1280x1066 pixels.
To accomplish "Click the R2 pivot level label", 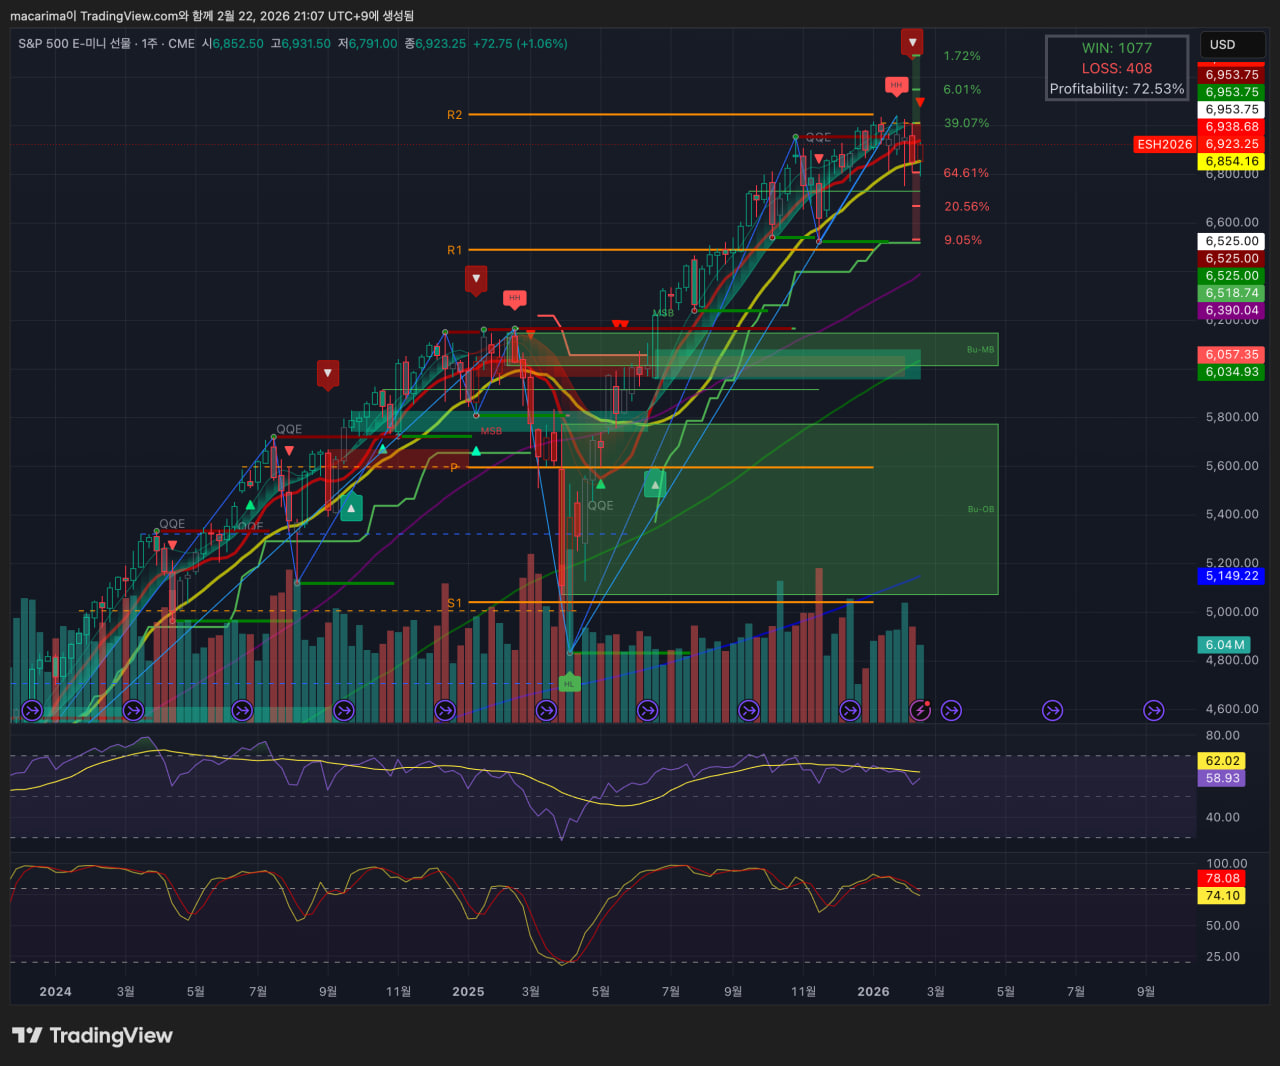I will coord(454,115).
